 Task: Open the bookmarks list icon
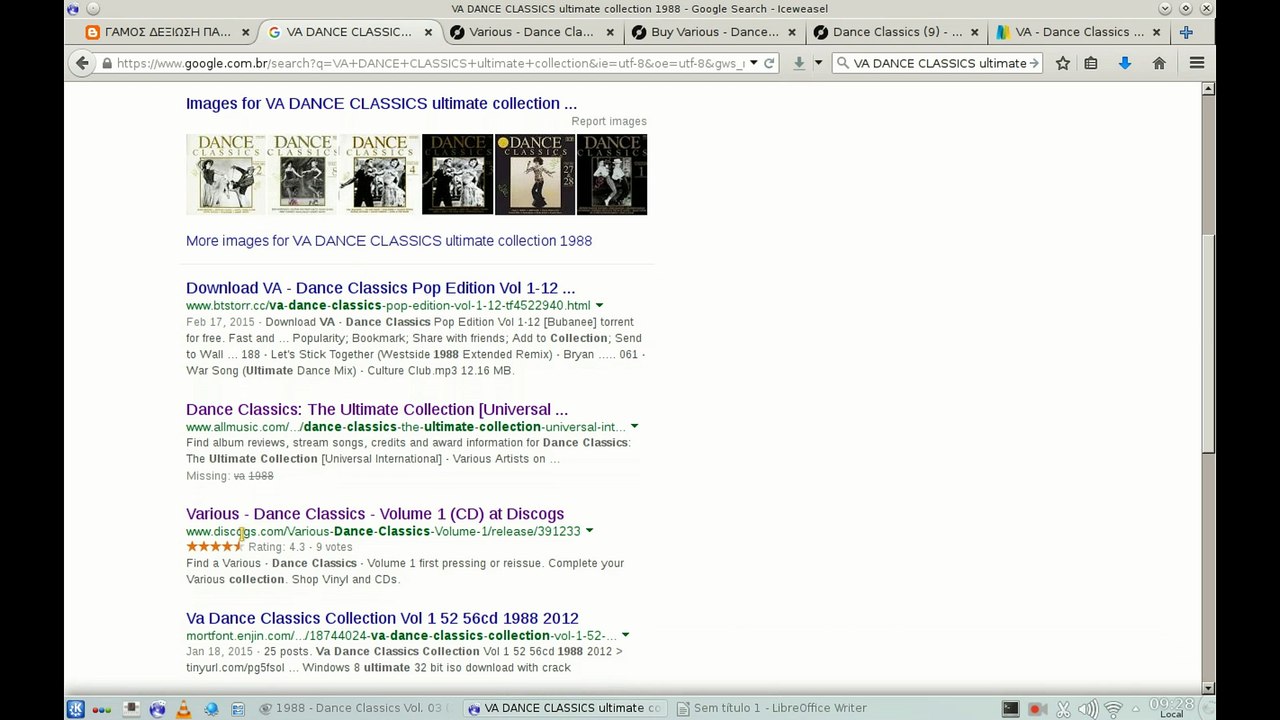pyautogui.click(x=1091, y=63)
